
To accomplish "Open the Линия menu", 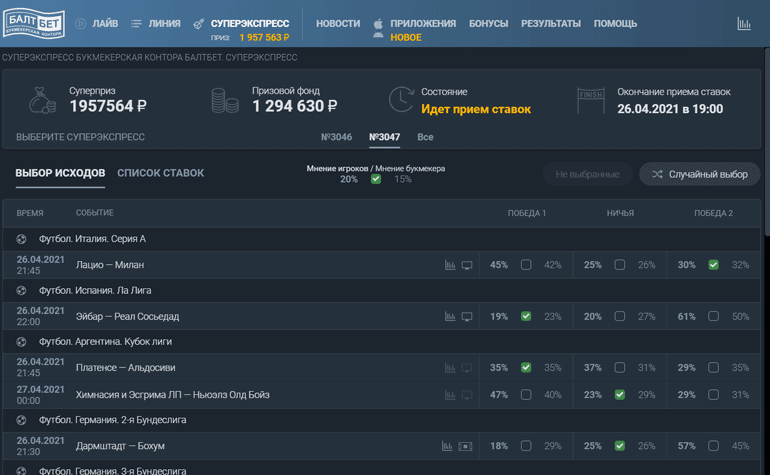I will pyautogui.click(x=165, y=24).
